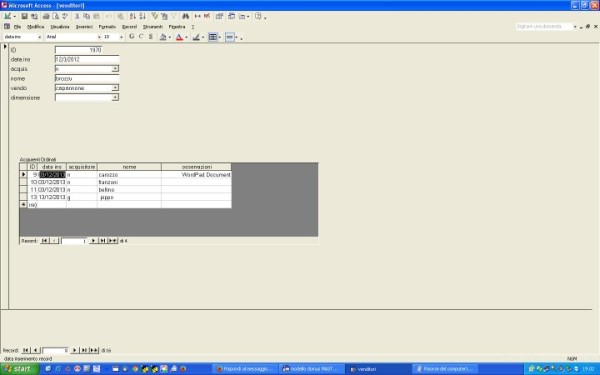Click the Save icon in the toolbar

[24, 16]
